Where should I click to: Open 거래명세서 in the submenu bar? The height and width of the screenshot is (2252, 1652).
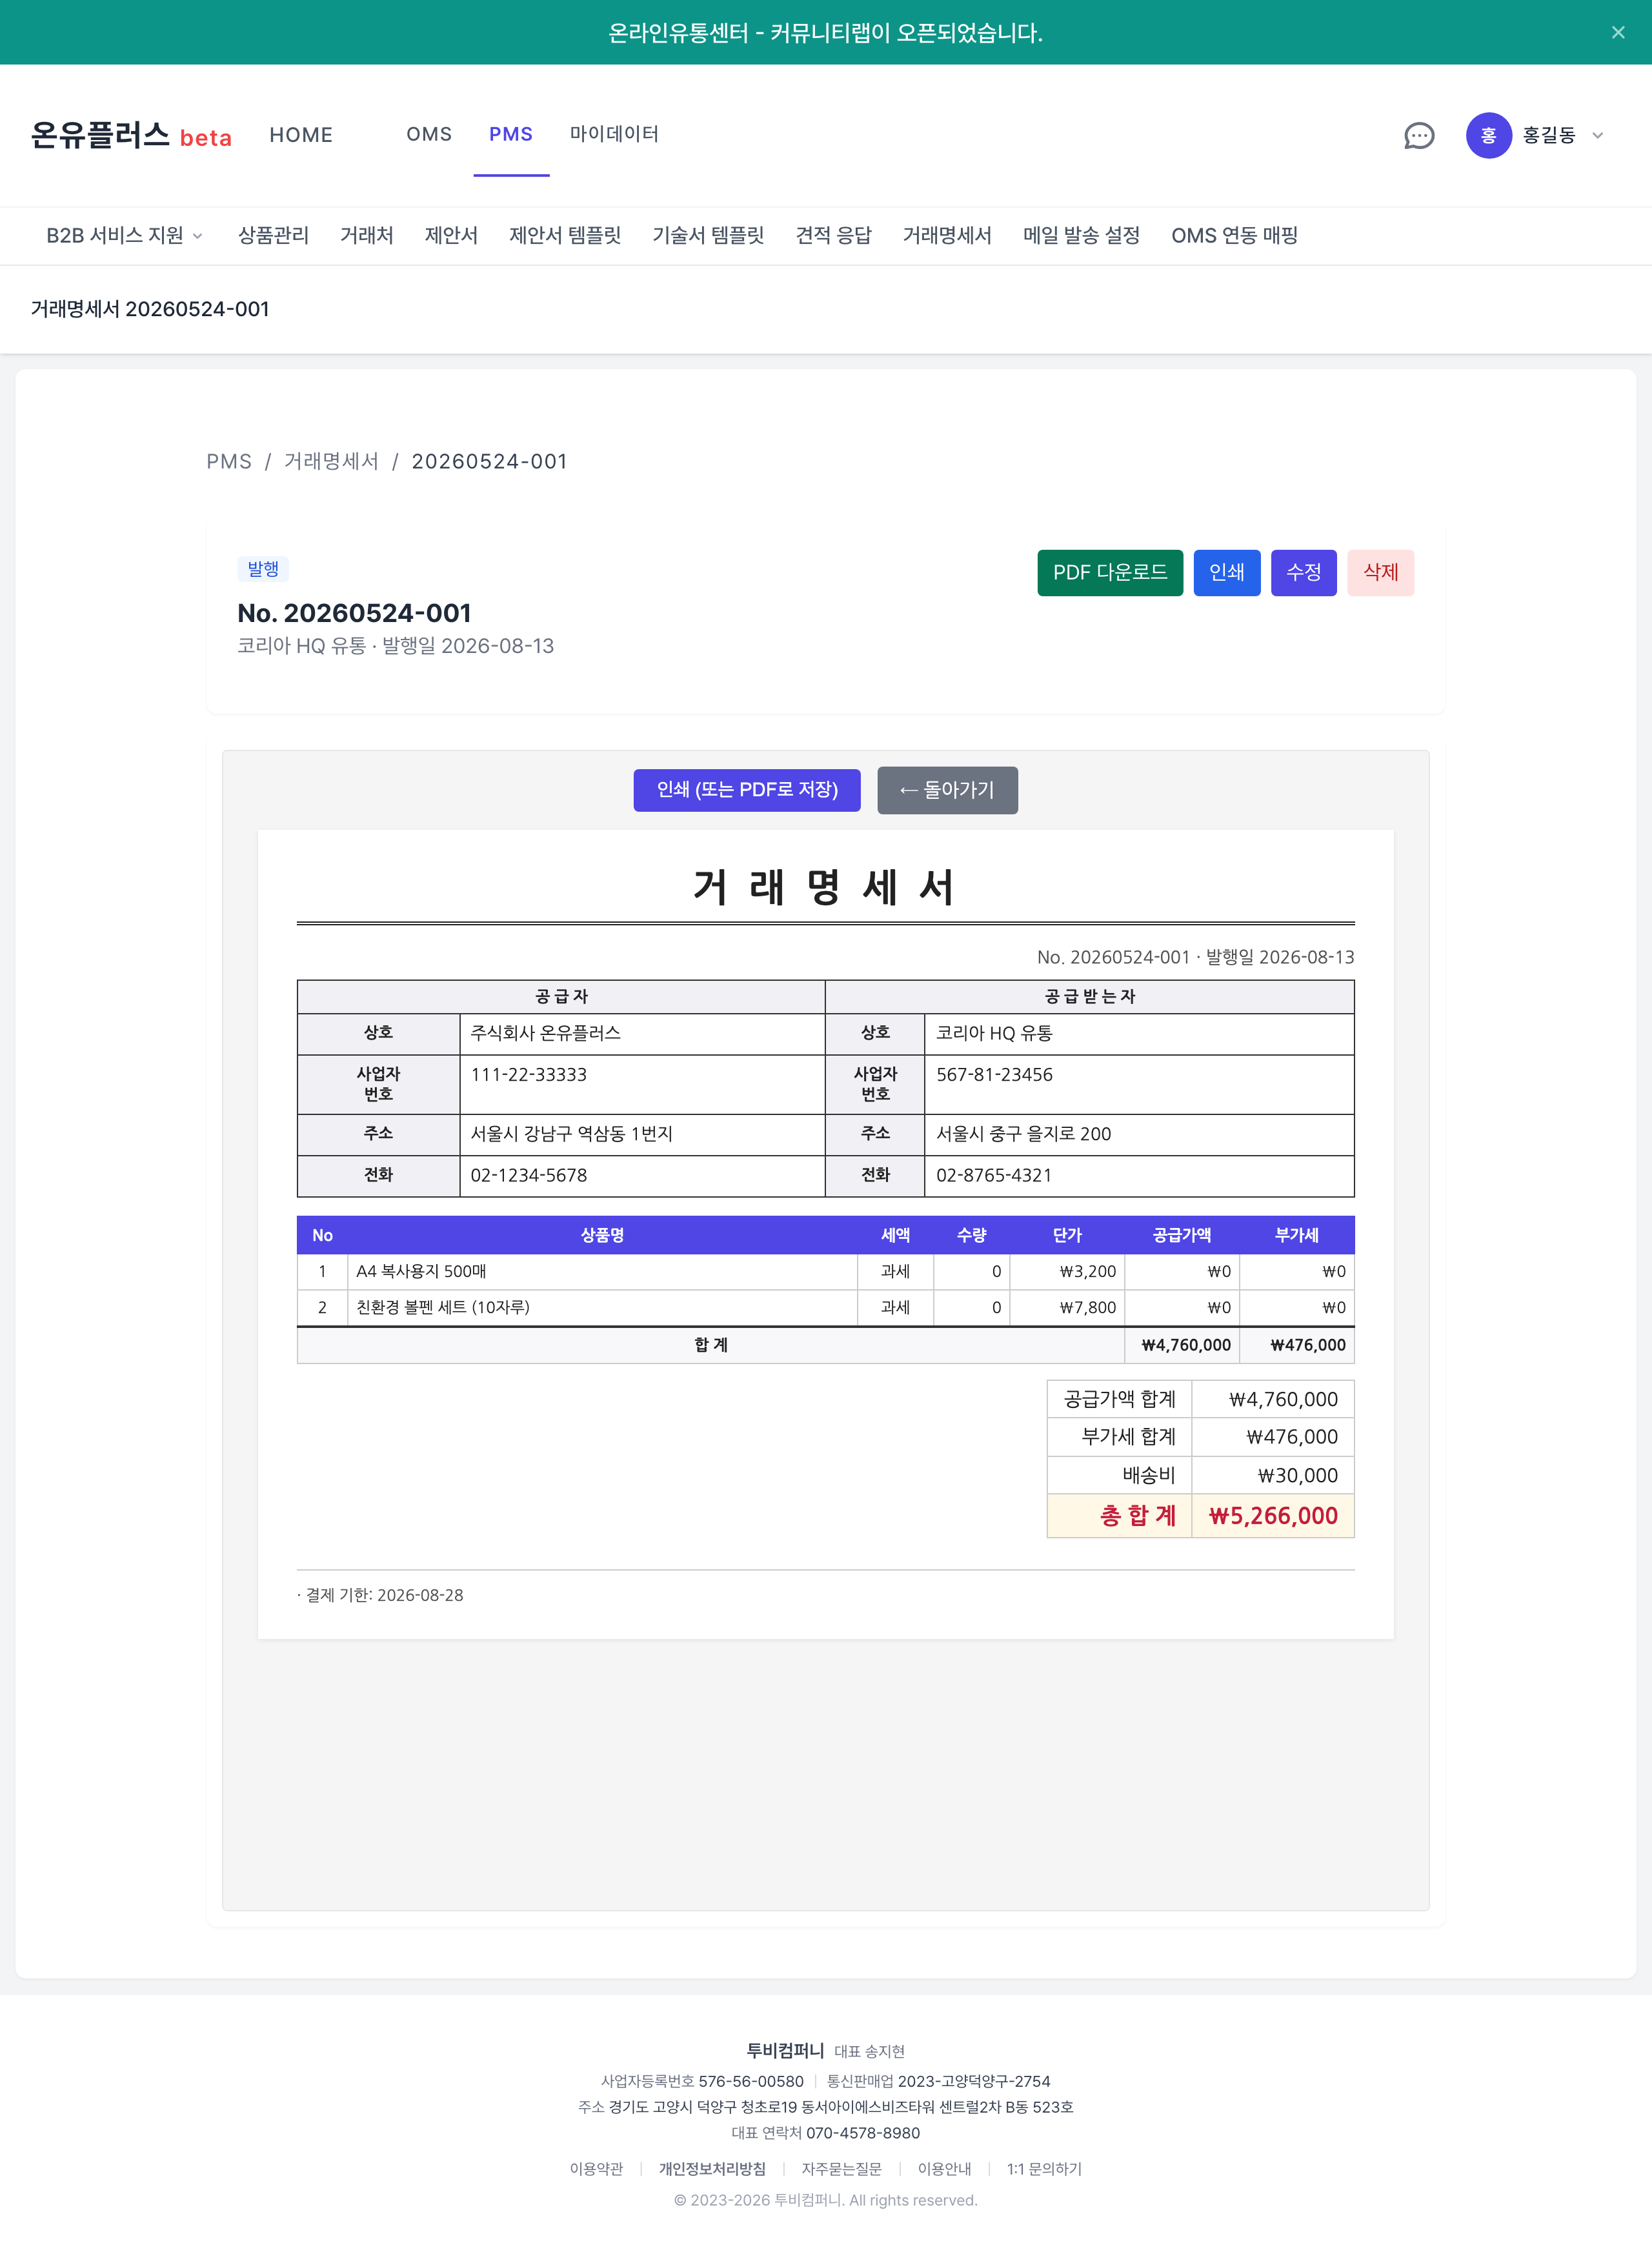coord(947,235)
